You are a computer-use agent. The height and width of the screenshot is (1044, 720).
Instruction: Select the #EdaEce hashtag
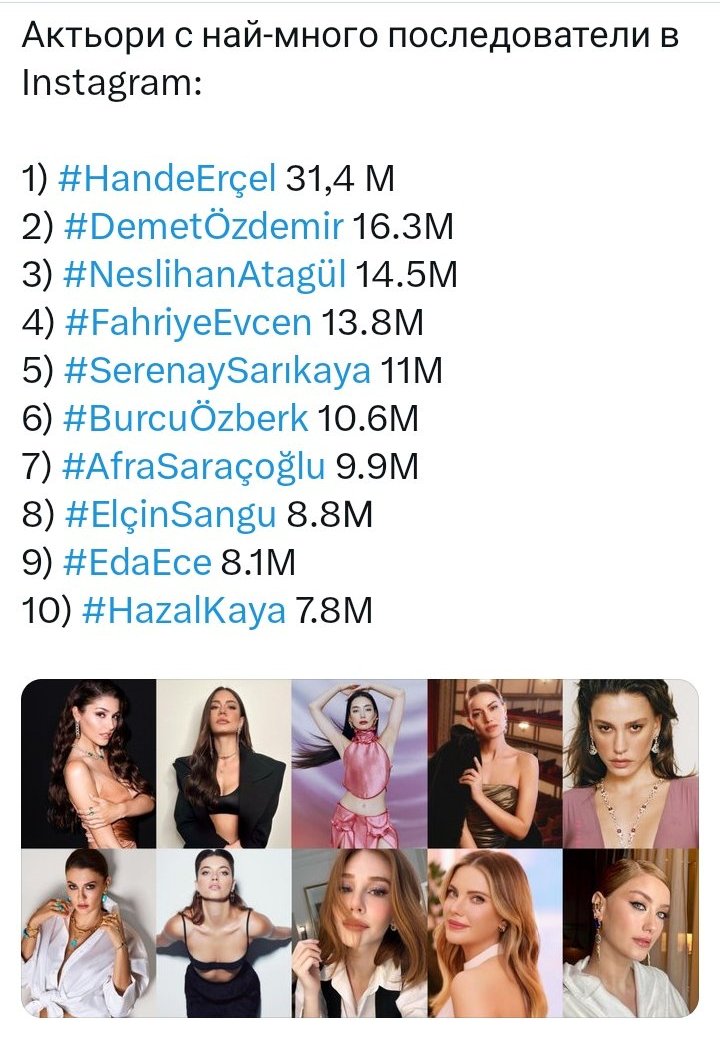click(137, 564)
